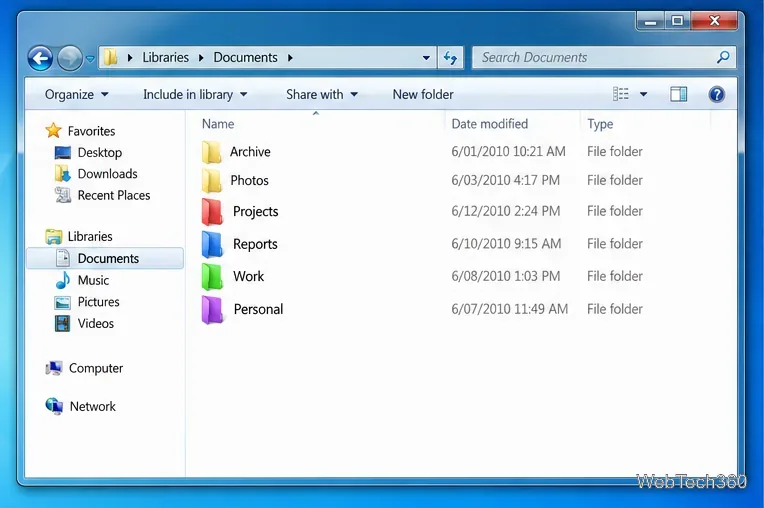The image size is (764, 508).
Task: Select the yellow Archive folder icon
Action: (211, 152)
